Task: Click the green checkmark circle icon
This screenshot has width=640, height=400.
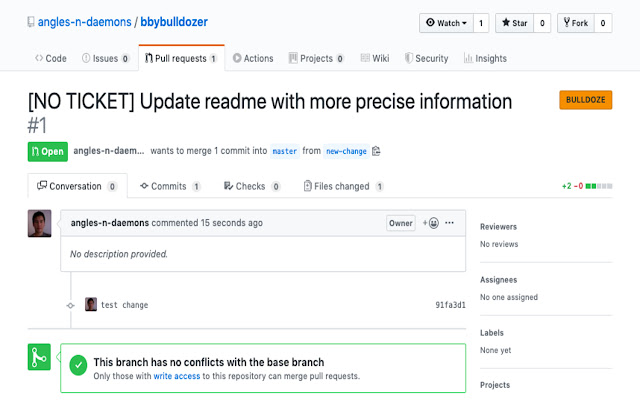Action: coord(78,365)
